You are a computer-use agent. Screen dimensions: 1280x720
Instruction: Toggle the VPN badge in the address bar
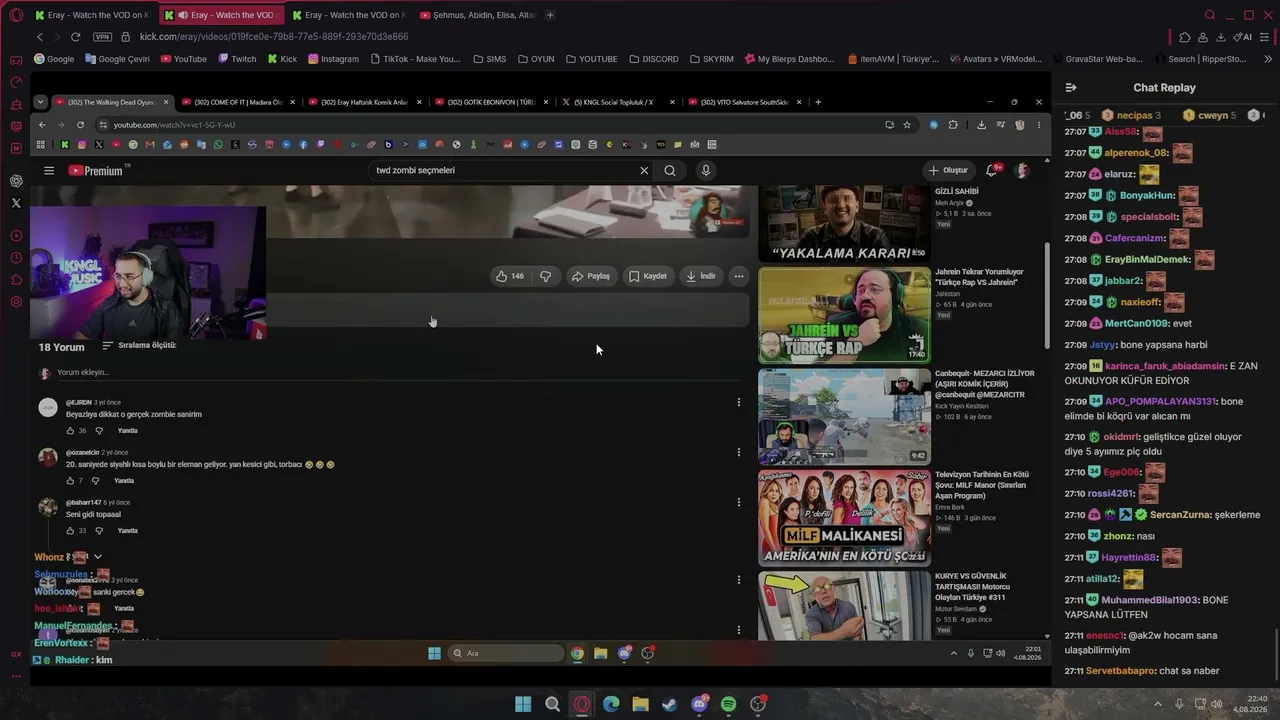(x=102, y=37)
